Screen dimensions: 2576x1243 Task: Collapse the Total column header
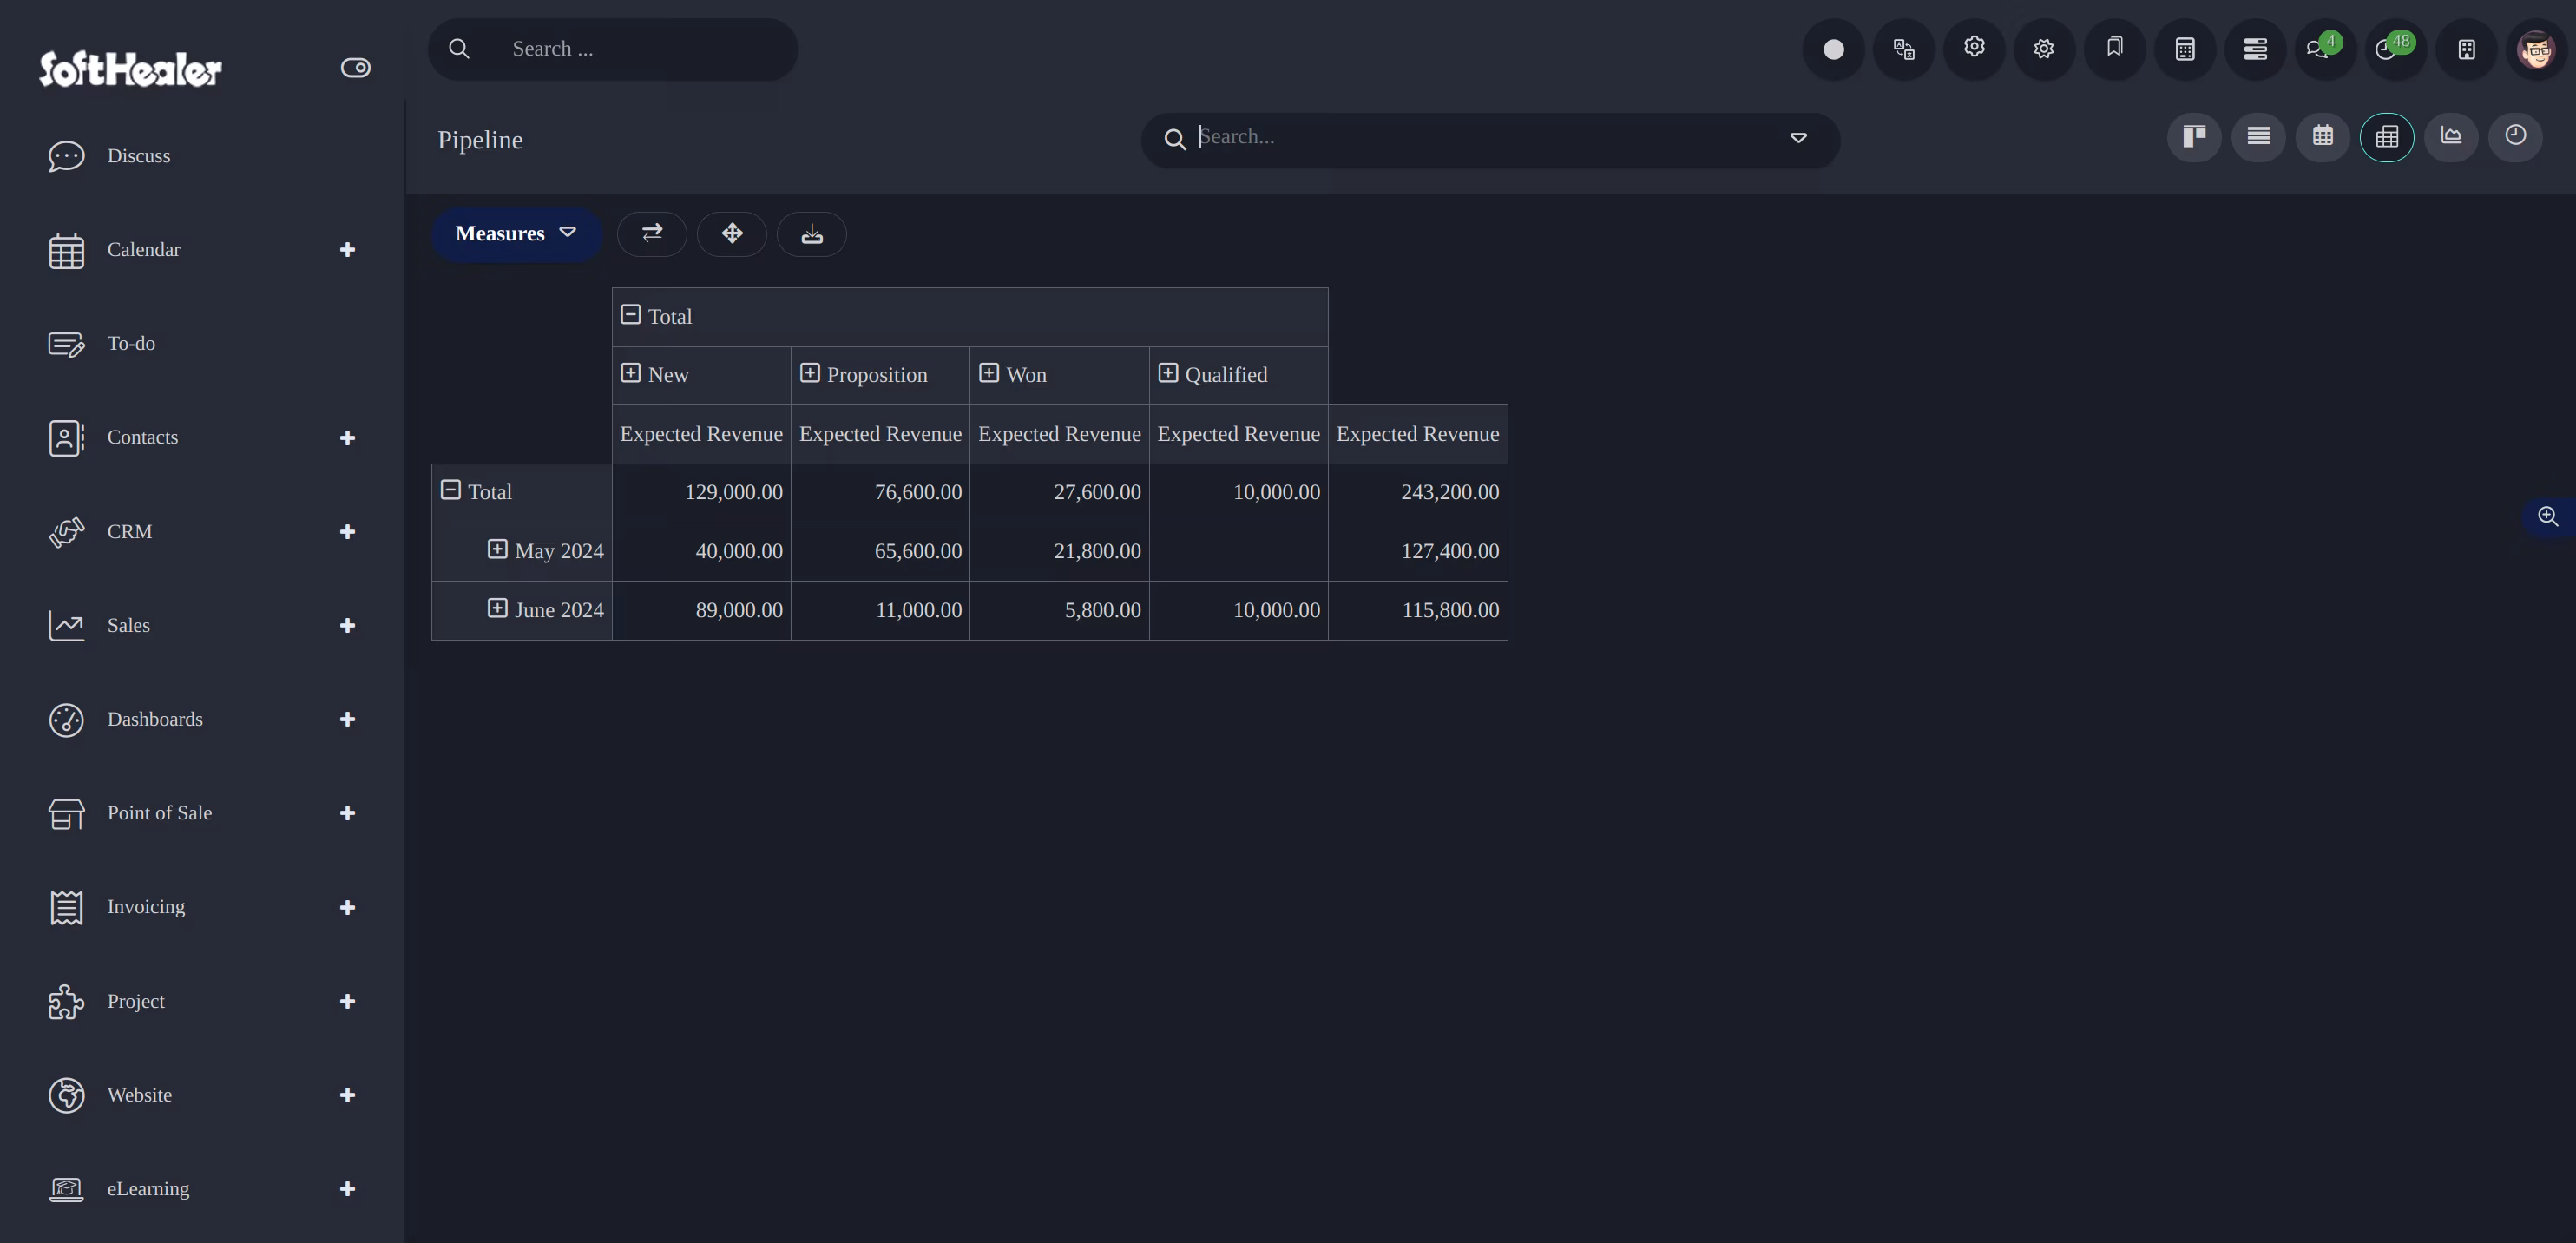click(x=630, y=315)
